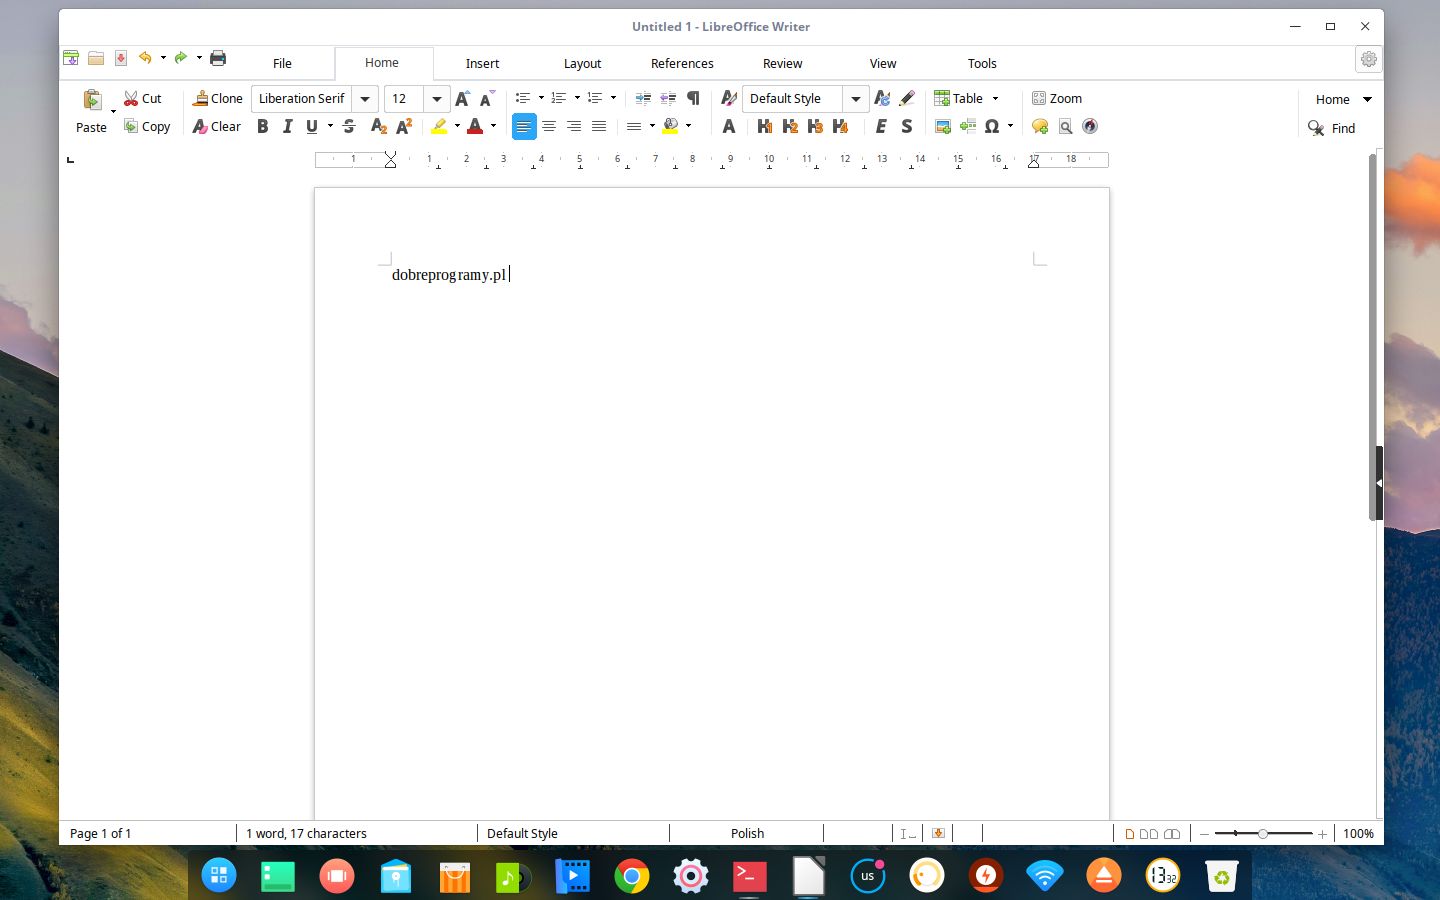Apply Heading 2 style
The height and width of the screenshot is (900, 1440).
(x=790, y=126)
